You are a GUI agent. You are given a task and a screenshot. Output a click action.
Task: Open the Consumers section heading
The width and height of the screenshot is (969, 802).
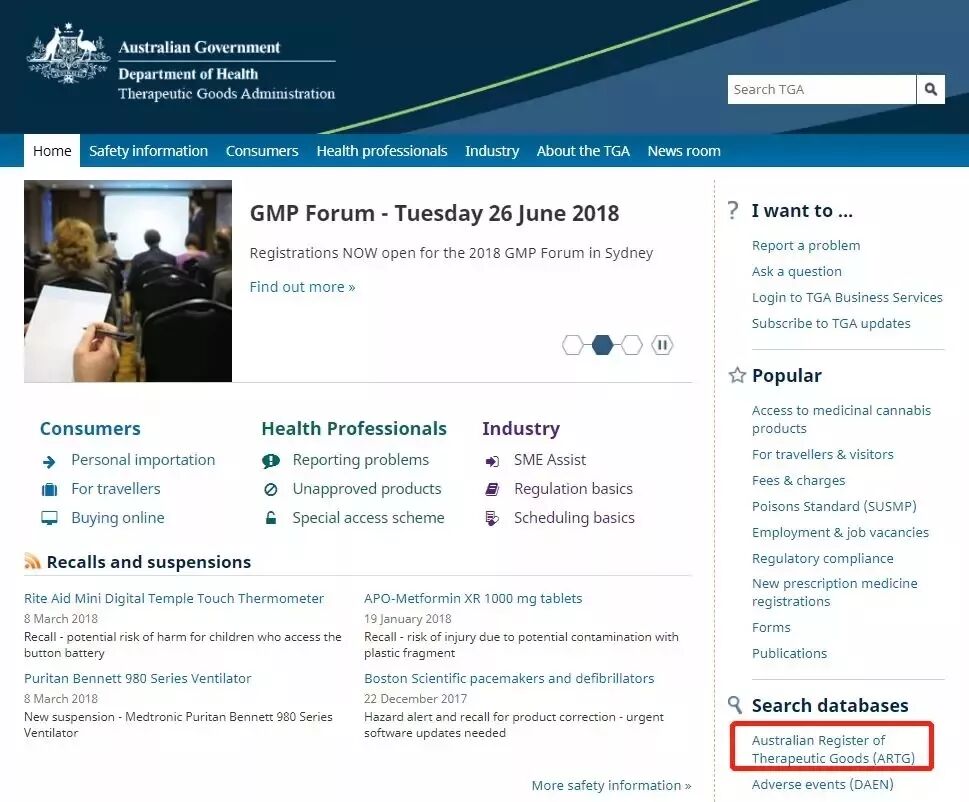coord(90,428)
